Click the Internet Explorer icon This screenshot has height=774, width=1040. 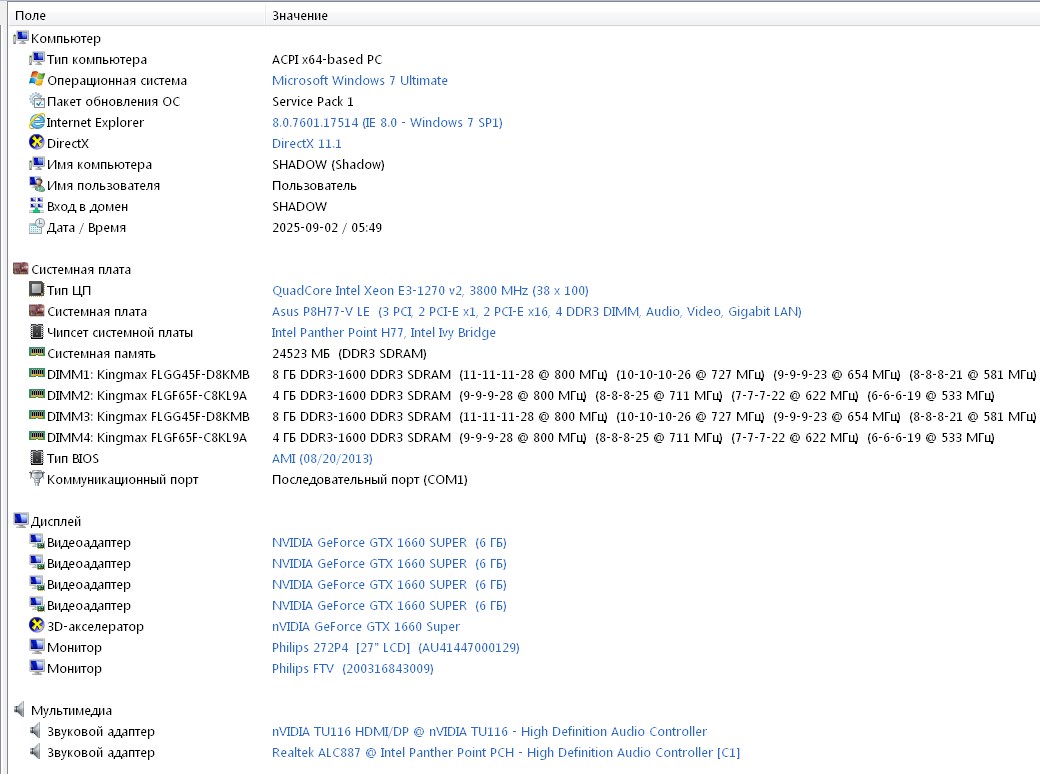tap(36, 122)
